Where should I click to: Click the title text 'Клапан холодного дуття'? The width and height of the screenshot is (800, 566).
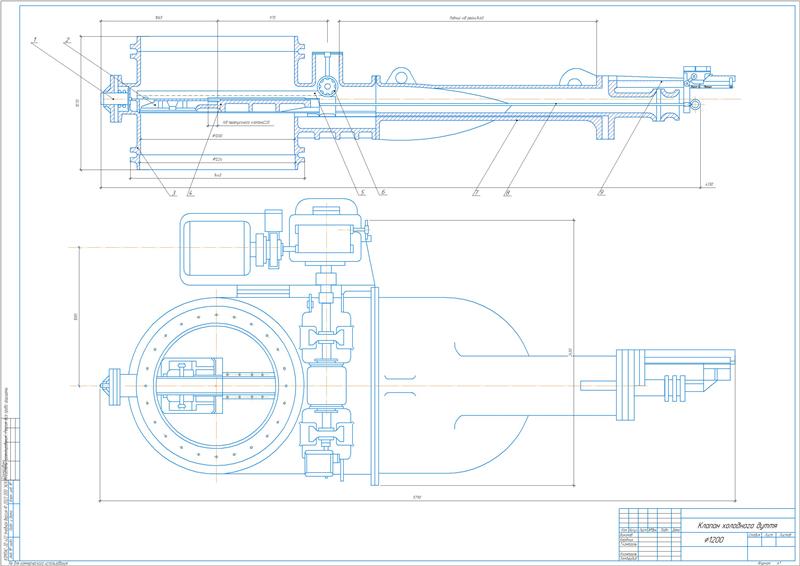(x=737, y=526)
